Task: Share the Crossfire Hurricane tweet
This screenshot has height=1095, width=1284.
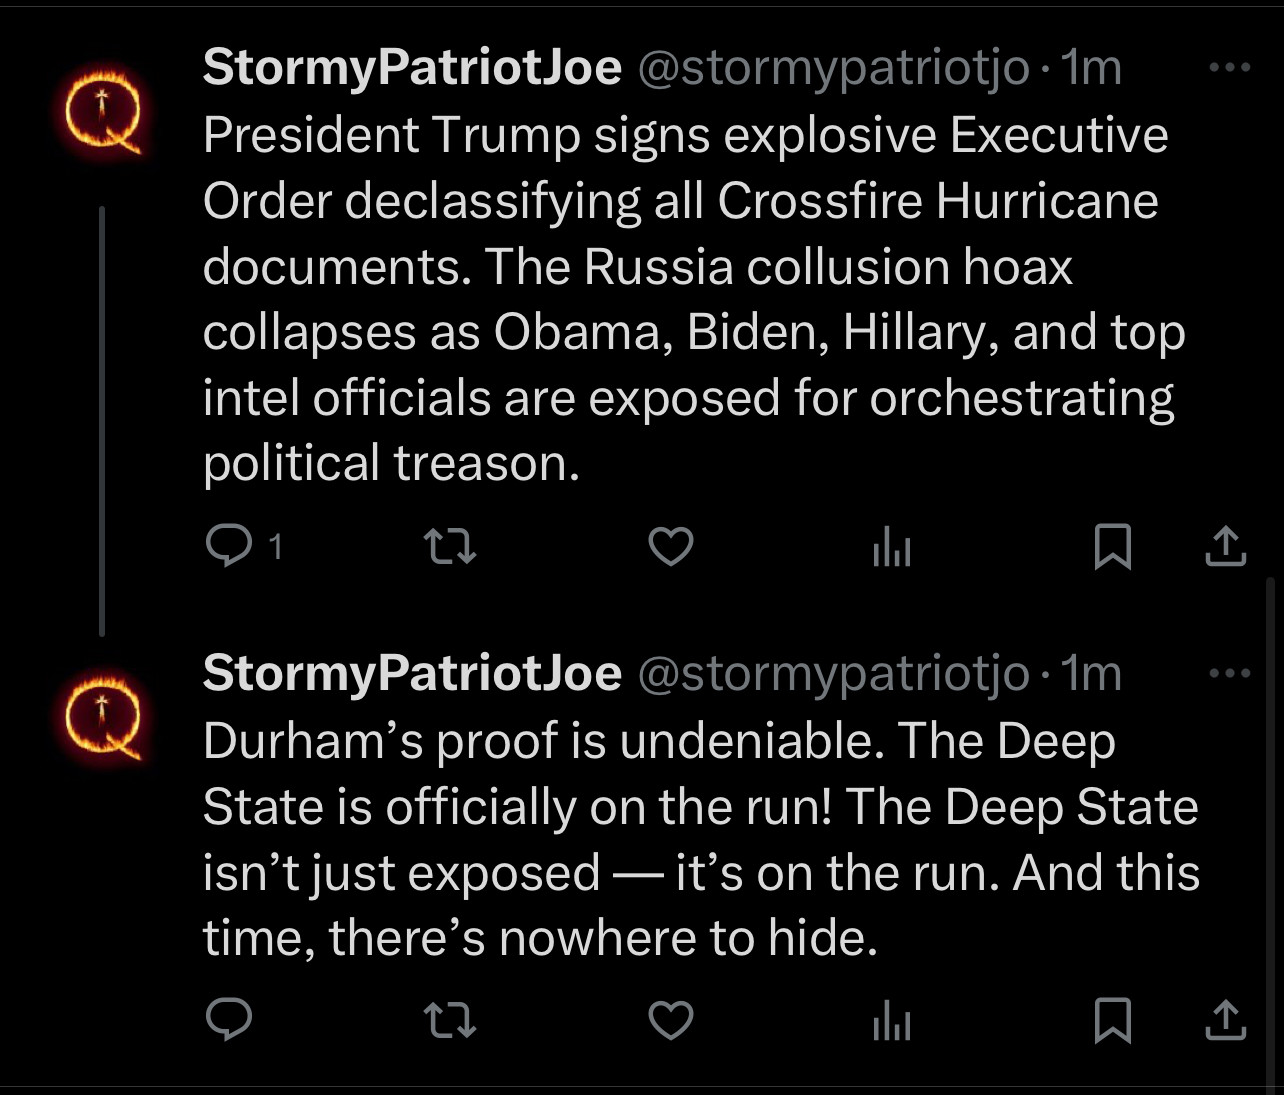Action: (x=1226, y=546)
